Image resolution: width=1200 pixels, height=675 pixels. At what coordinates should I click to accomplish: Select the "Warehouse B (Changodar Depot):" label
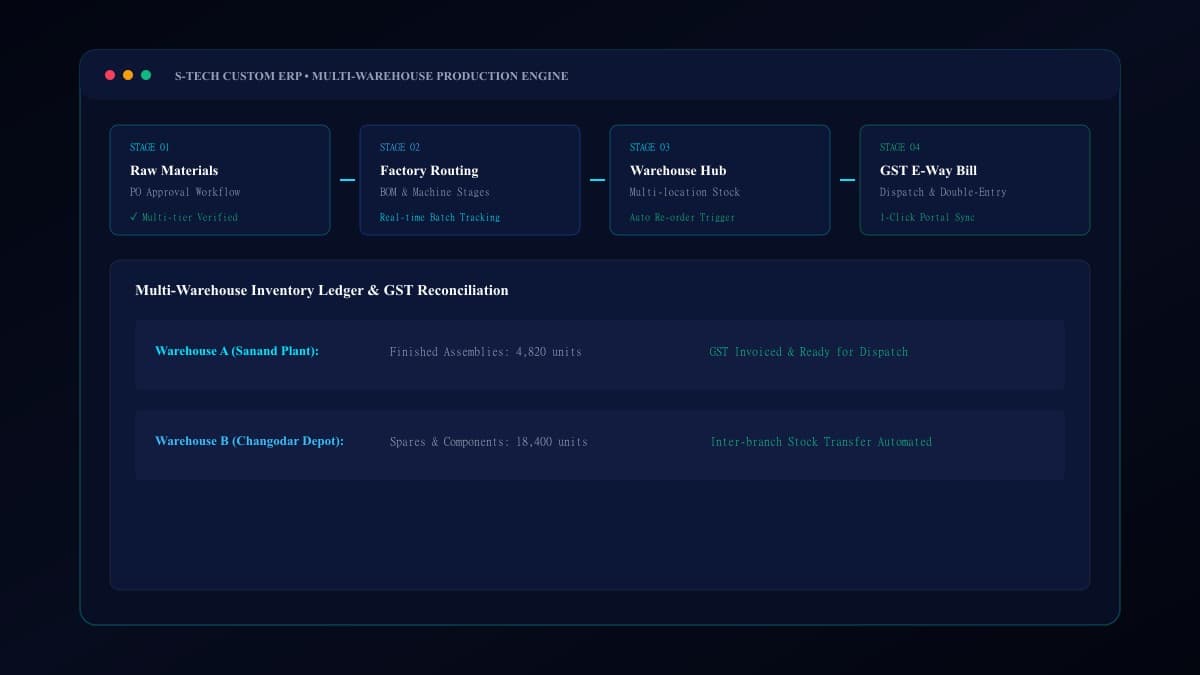tap(249, 441)
